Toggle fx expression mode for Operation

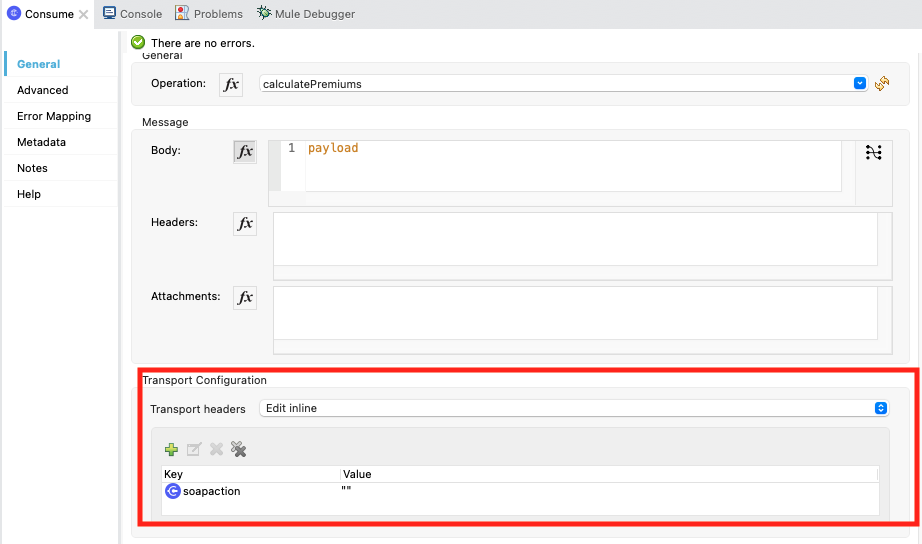tap(231, 84)
